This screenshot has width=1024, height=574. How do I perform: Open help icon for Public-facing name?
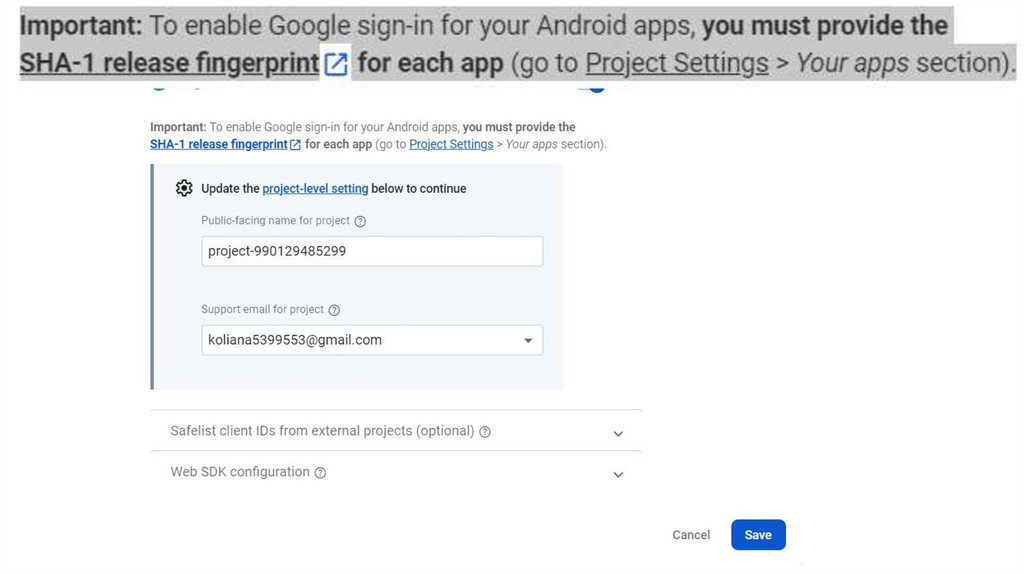(361, 221)
